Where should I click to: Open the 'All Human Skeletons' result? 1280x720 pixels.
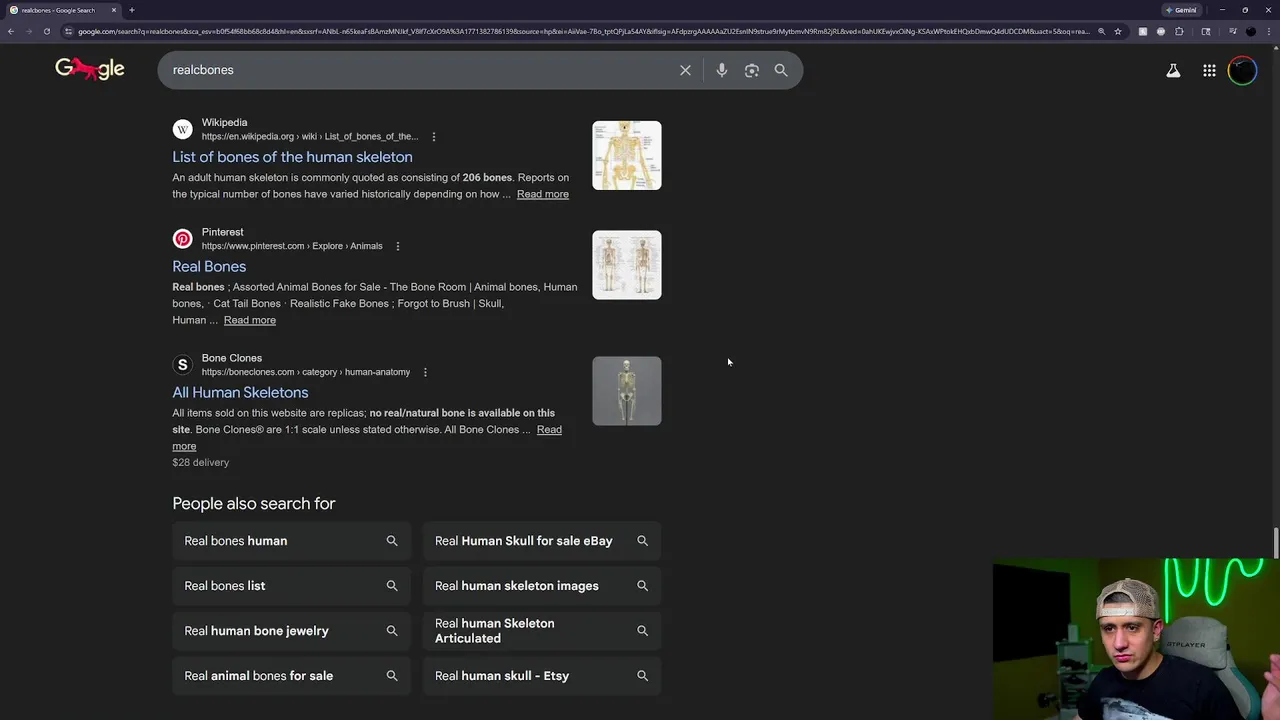240,392
